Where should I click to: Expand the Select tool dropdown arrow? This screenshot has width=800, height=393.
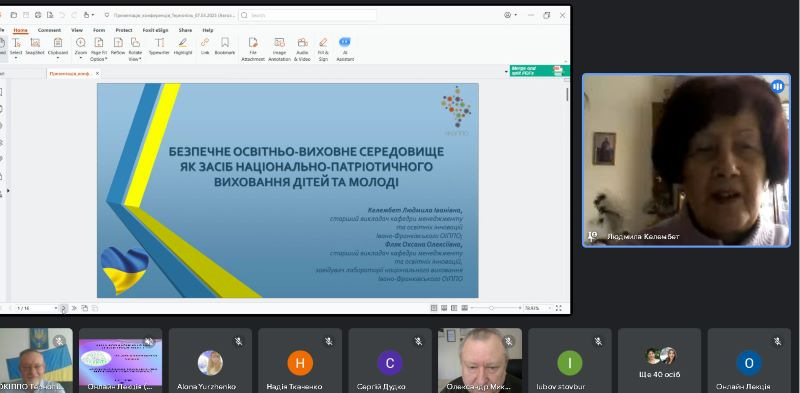(16, 58)
